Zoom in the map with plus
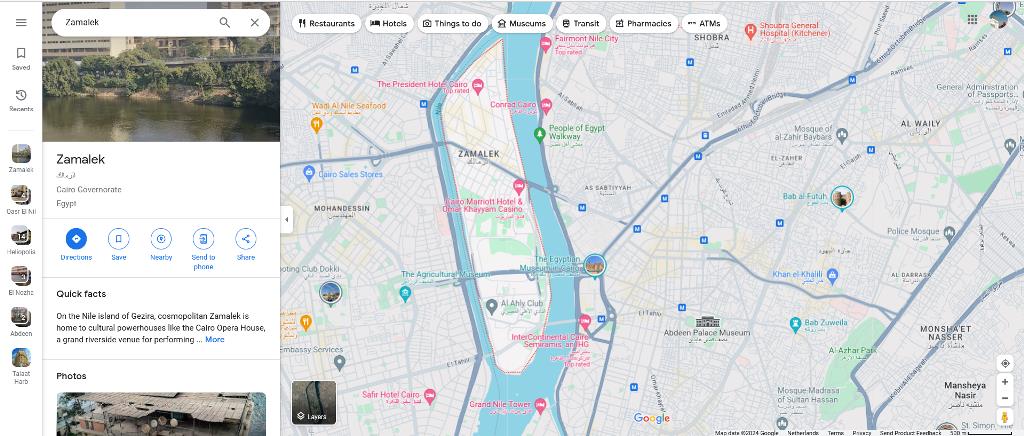The image size is (1024, 436). 1005,382
